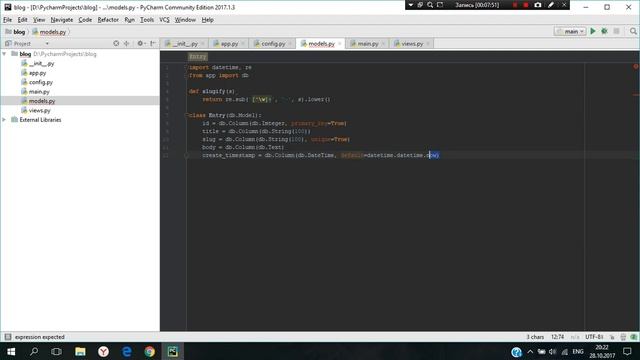Click line:column 12:74 indicator in status bar
Image resolution: width=640 pixels, height=360 pixels.
(x=557, y=337)
